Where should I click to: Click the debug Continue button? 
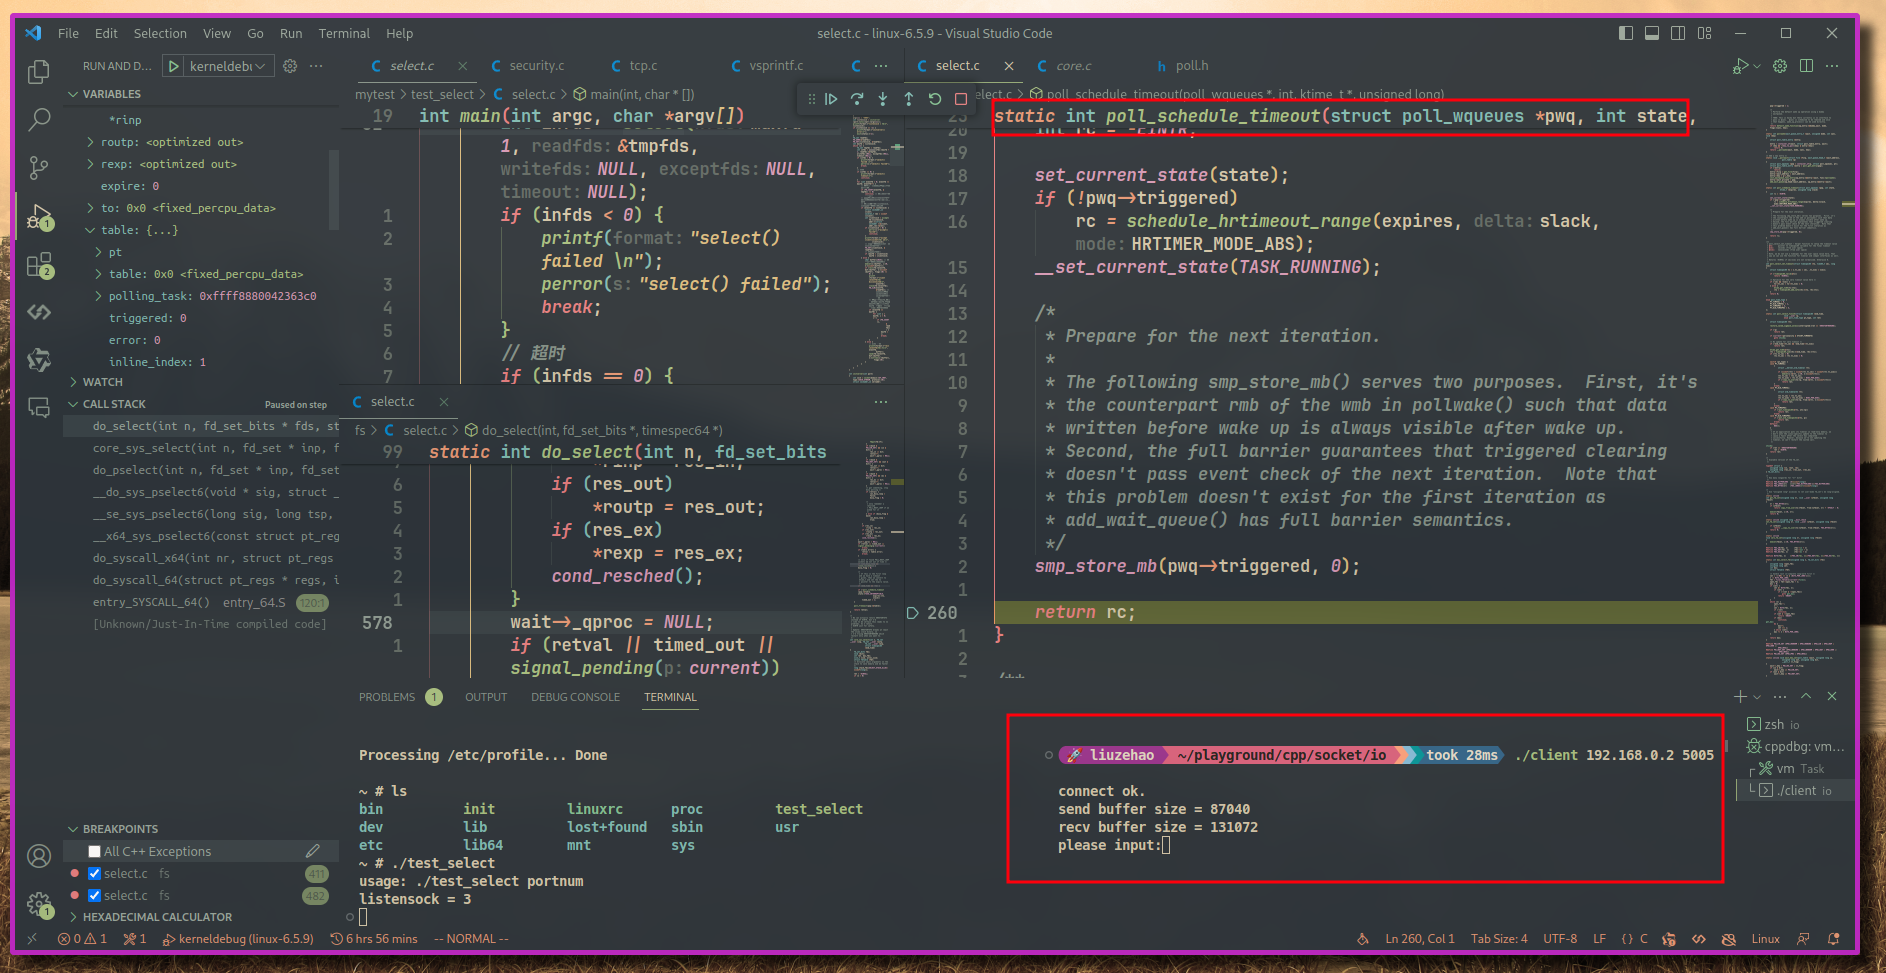coord(831,99)
